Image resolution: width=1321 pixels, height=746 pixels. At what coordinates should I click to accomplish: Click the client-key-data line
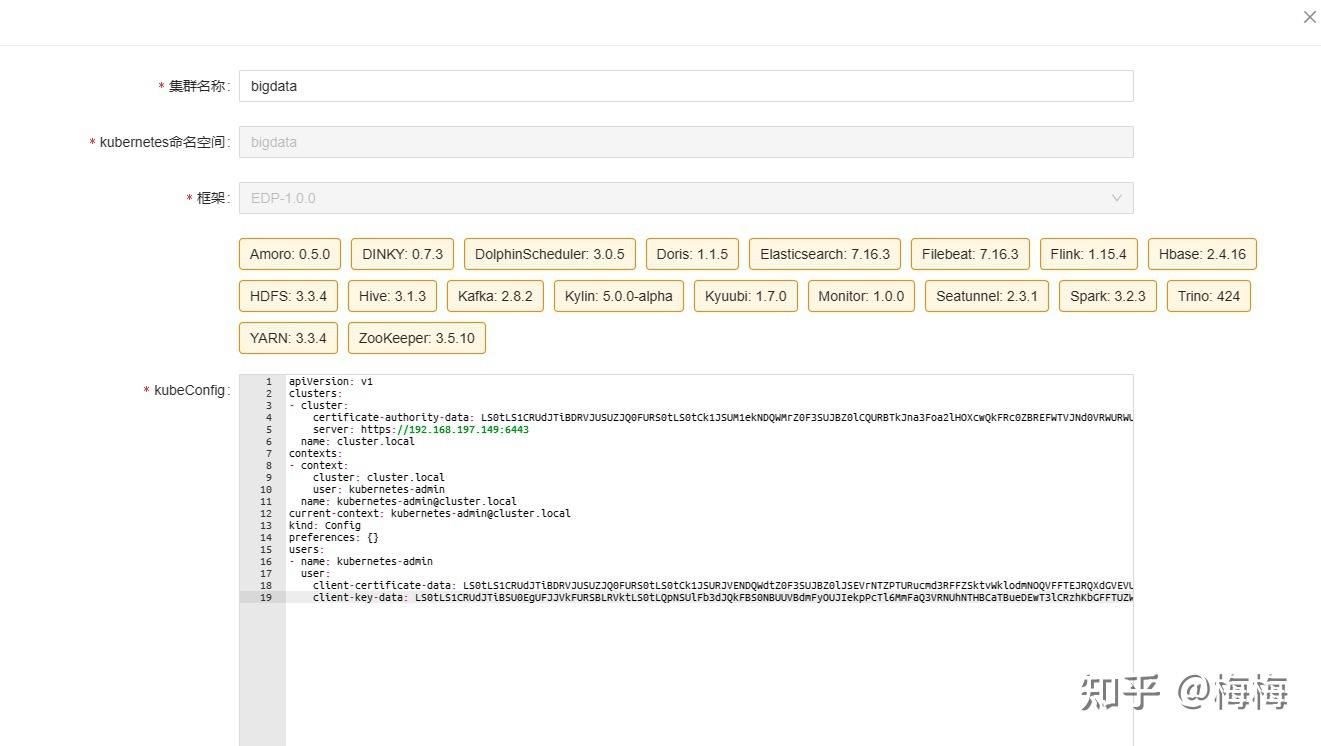(x=722, y=597)
